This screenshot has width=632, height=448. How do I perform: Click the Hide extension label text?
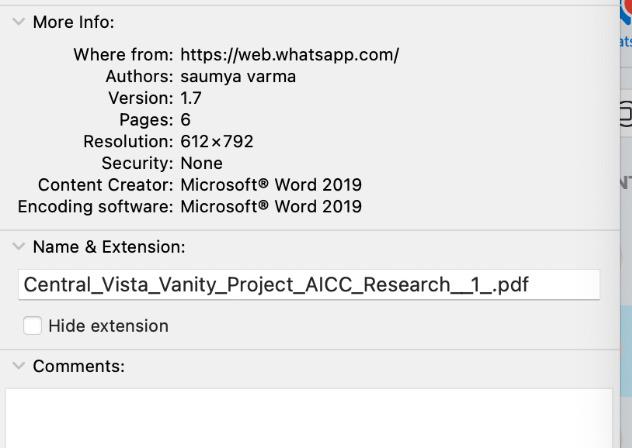click(108, 326)
